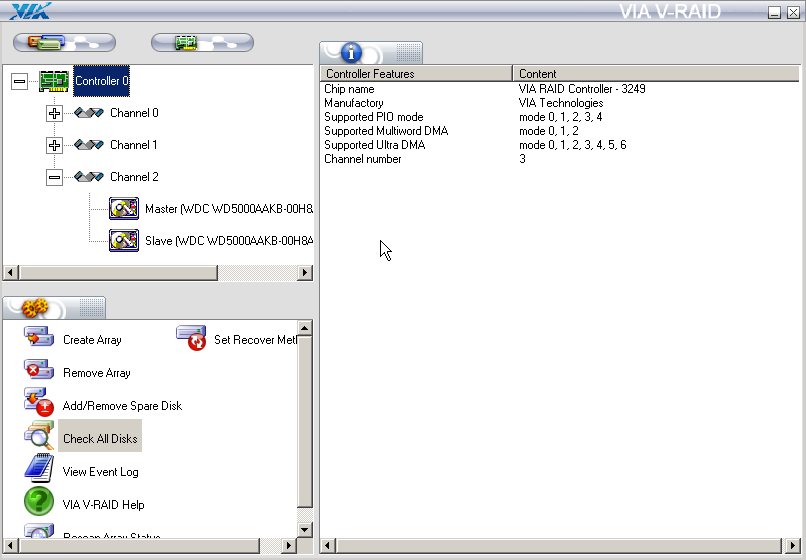The height and width of the screenshot is (560, 806).
Task: Click VIA Technologies value
Action: [561, 103]
